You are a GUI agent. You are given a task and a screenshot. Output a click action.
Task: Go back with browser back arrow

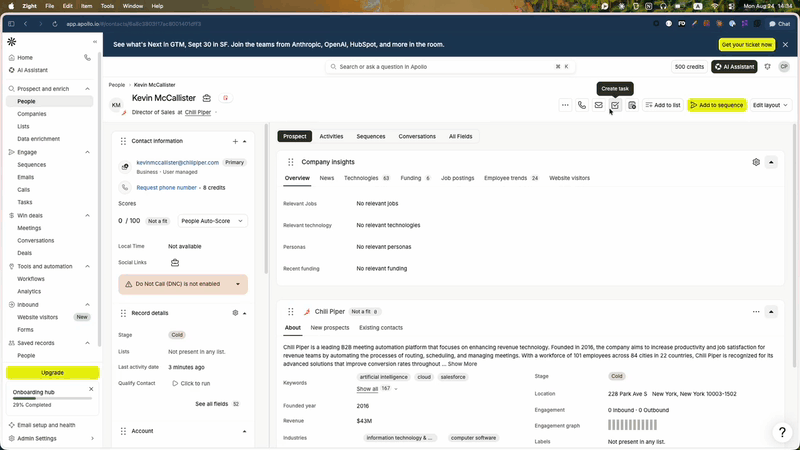(26, 24)
